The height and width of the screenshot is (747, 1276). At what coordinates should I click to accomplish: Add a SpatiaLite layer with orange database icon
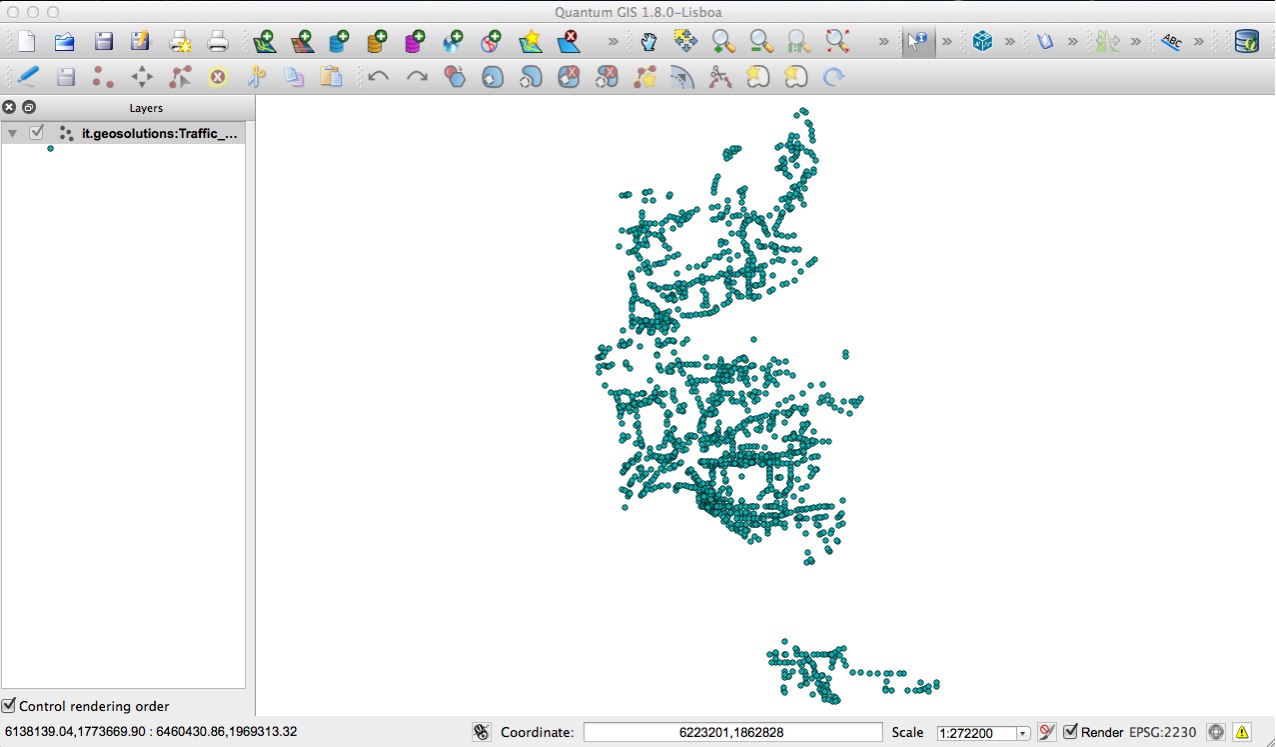pyautogui.click(x=377, y=42)
